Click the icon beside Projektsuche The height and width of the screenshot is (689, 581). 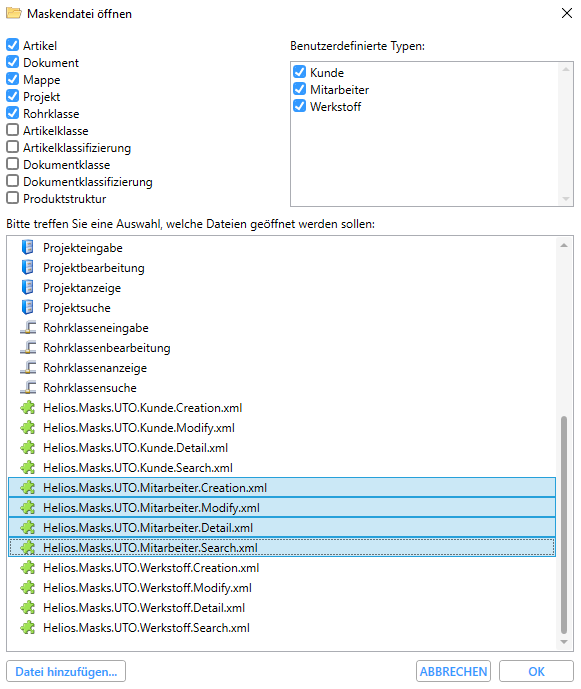point(28,307)
